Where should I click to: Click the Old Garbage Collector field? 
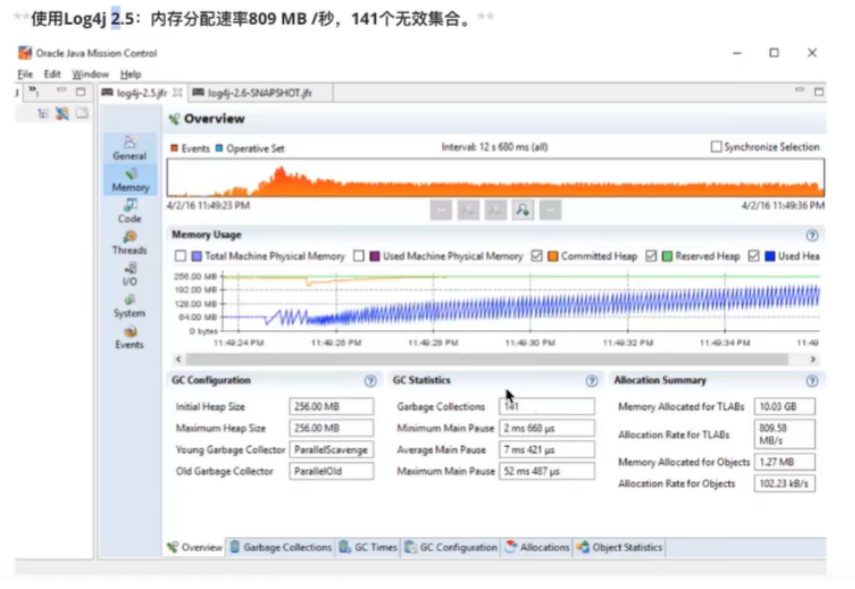(332, 471)
